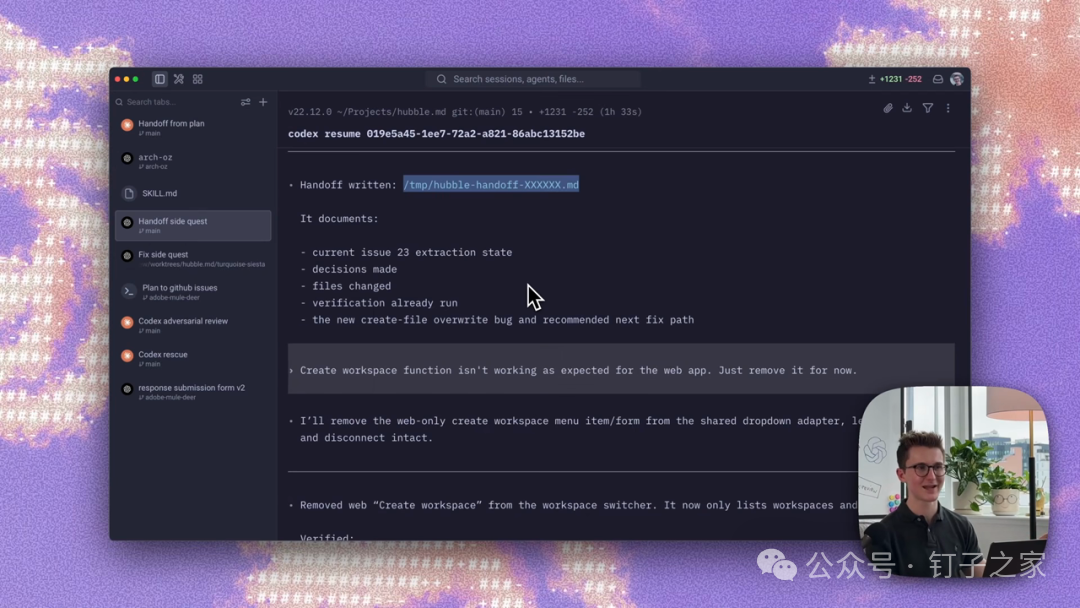Click the agent icon of Fix side quest
The width and height of the screenshot is (1080, 608).
pos(127,255)
